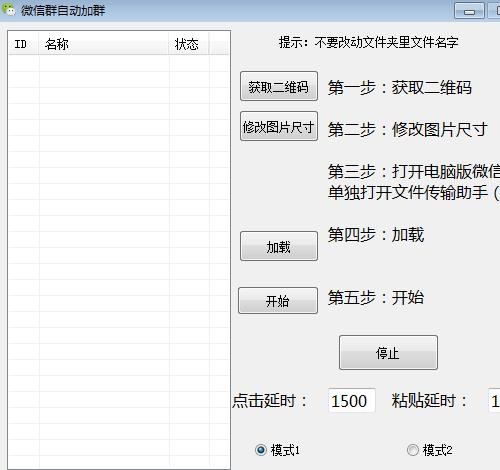
Task: Click the 修改图片尺寸 button
Action: pyautogui.click(x=279, y=126)
